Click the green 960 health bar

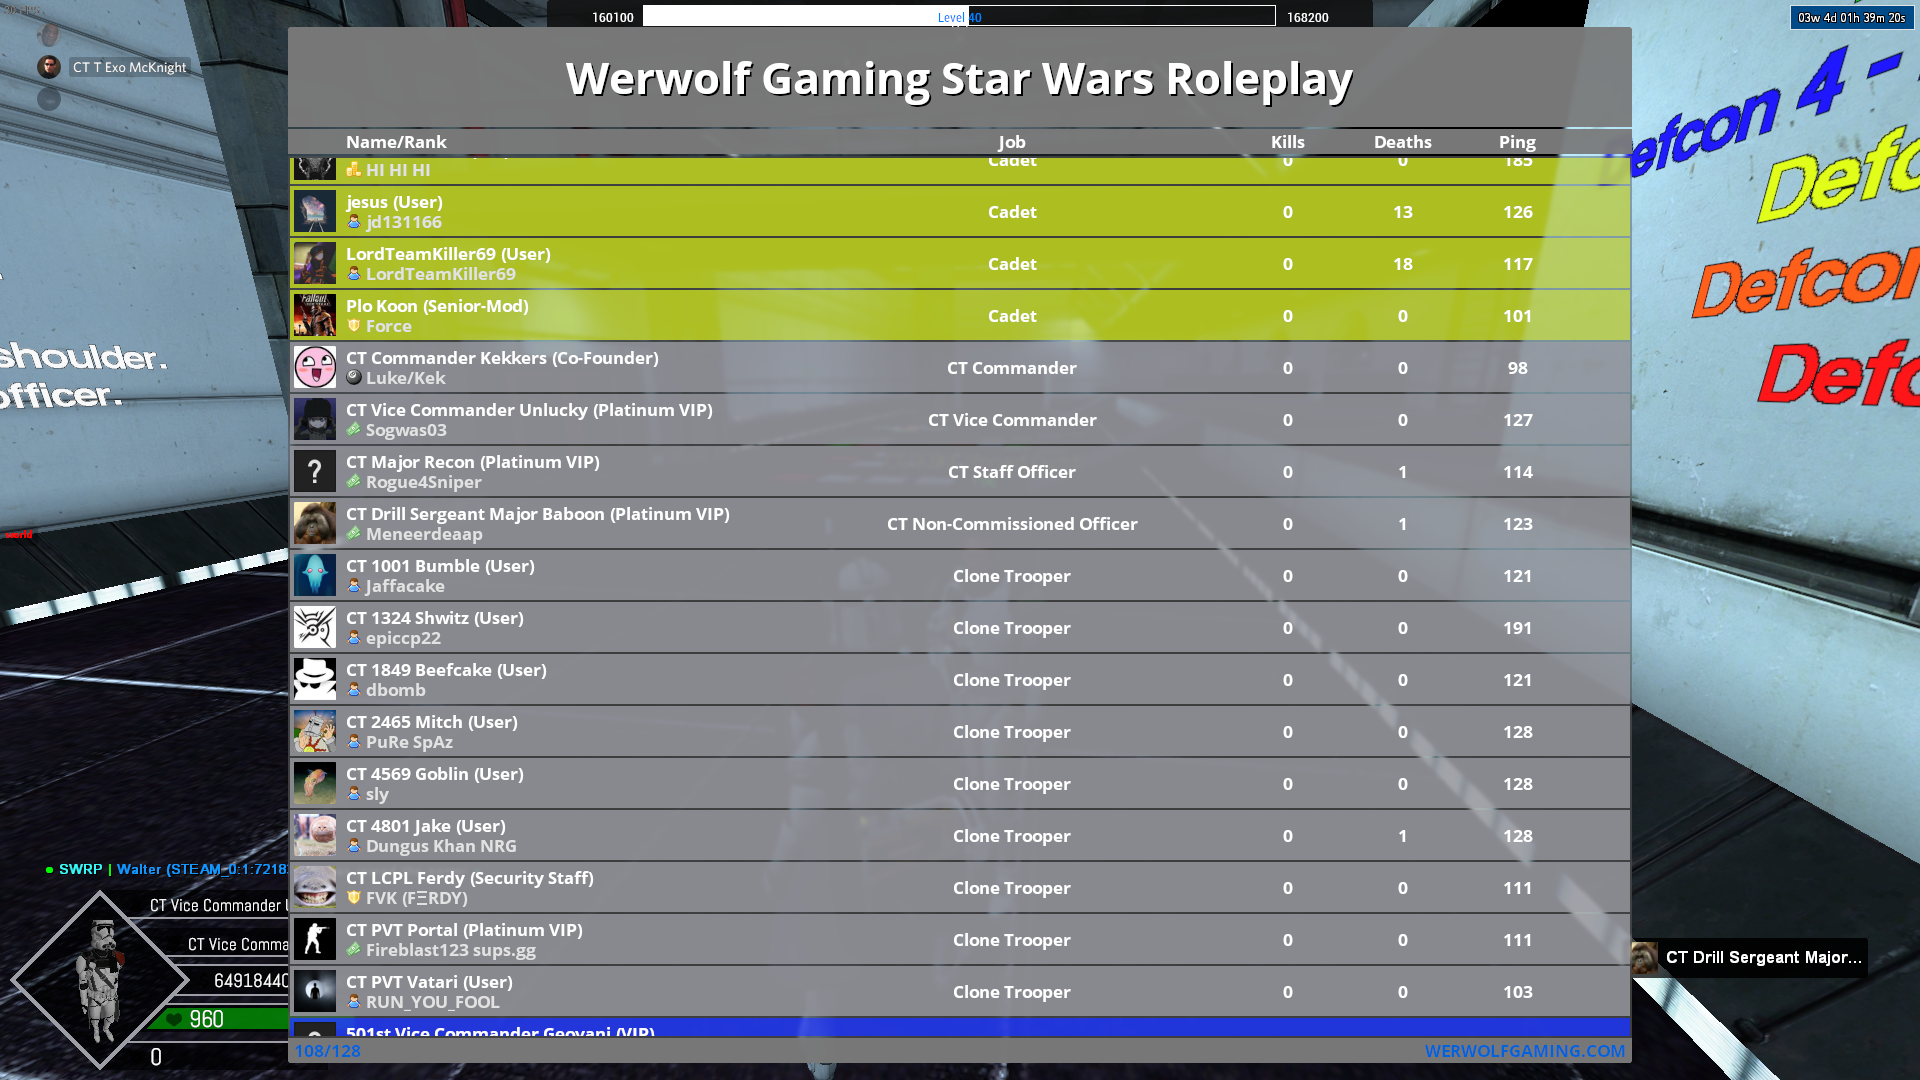coord(218,1019)
